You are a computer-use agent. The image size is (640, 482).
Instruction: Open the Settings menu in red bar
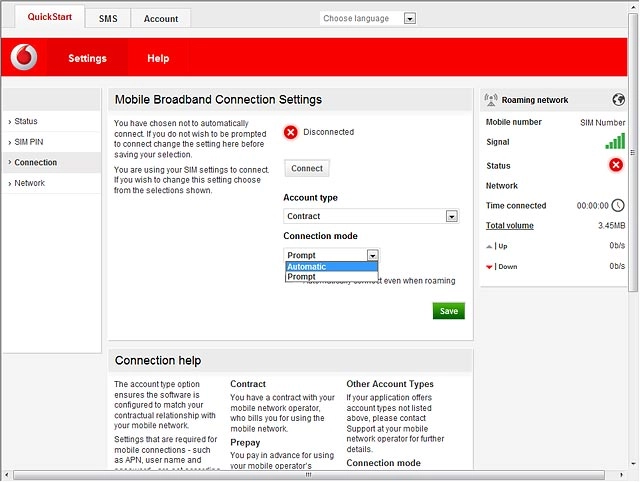[87, 58]
